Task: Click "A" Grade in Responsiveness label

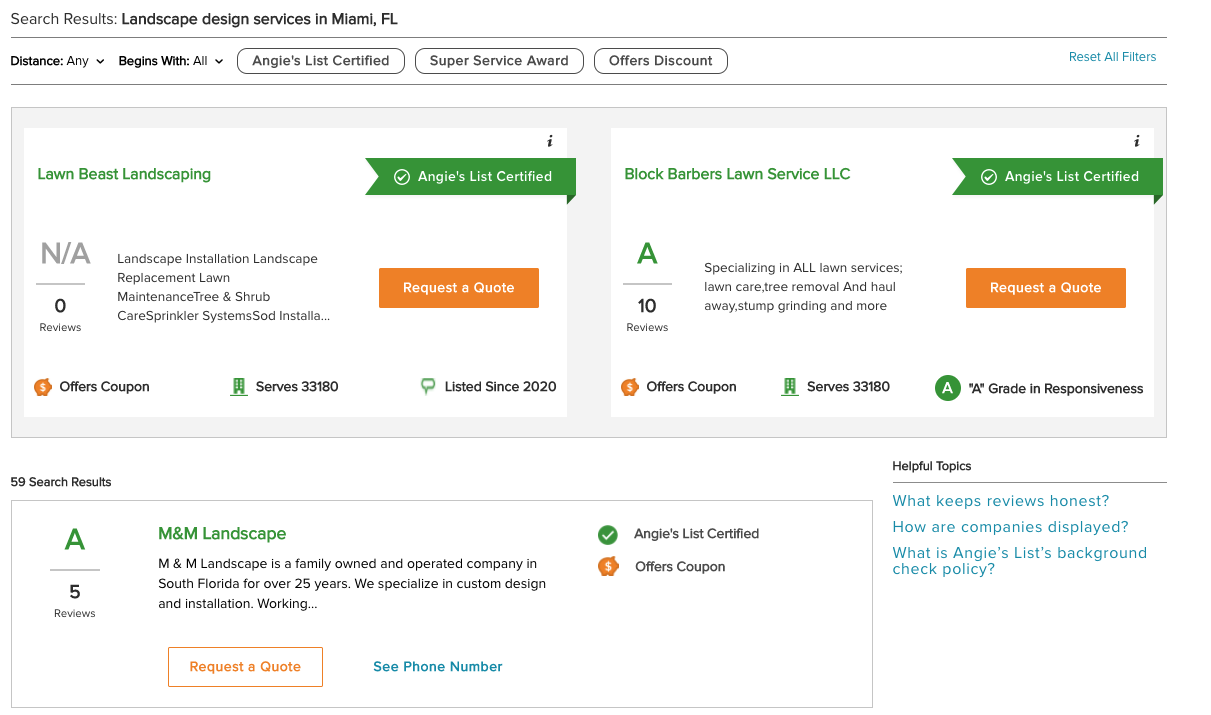Action: pos(1055,389)
